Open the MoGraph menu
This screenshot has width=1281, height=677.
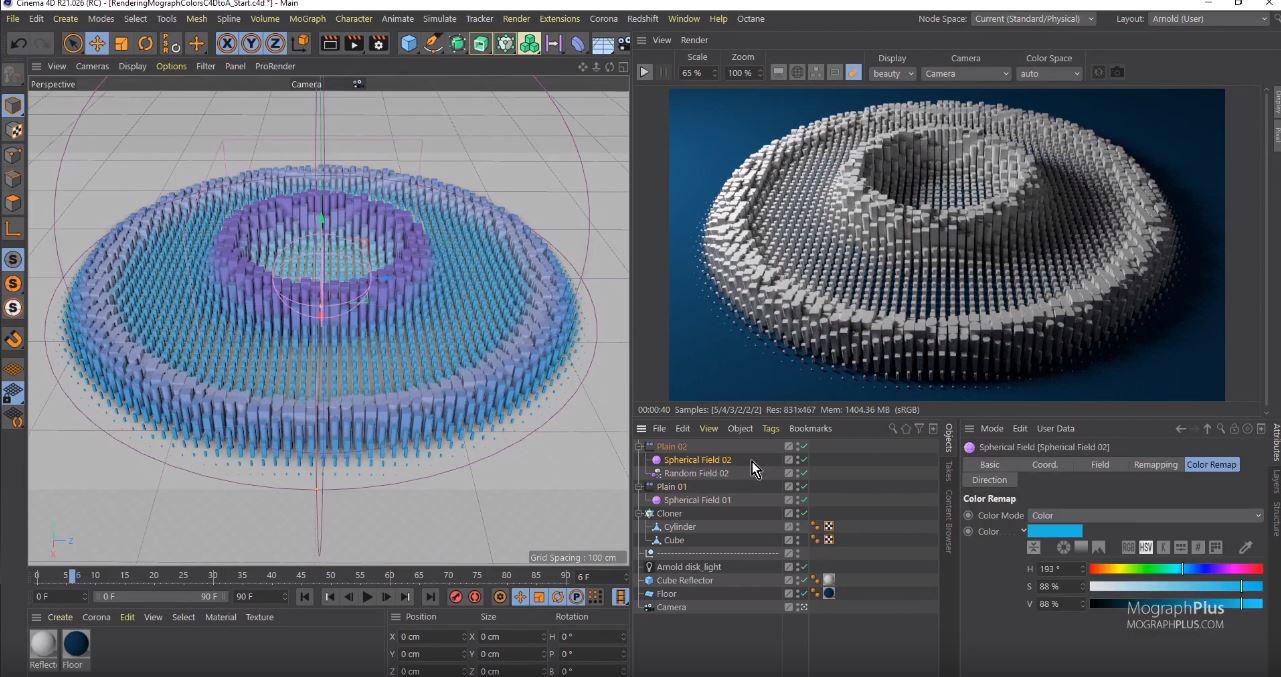pos(307,19)
